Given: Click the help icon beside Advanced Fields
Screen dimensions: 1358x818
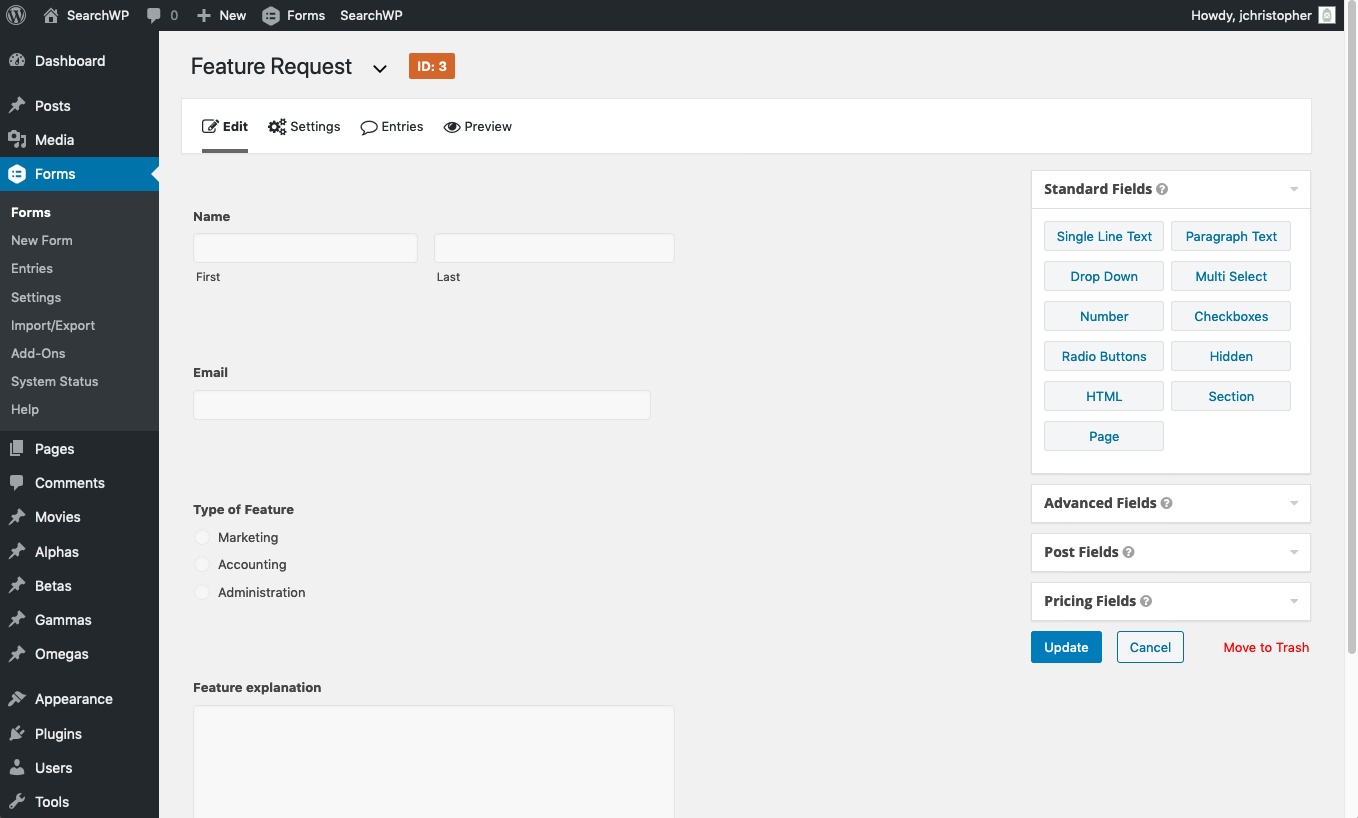Looking at the screenshot, I should (1167, 503).
